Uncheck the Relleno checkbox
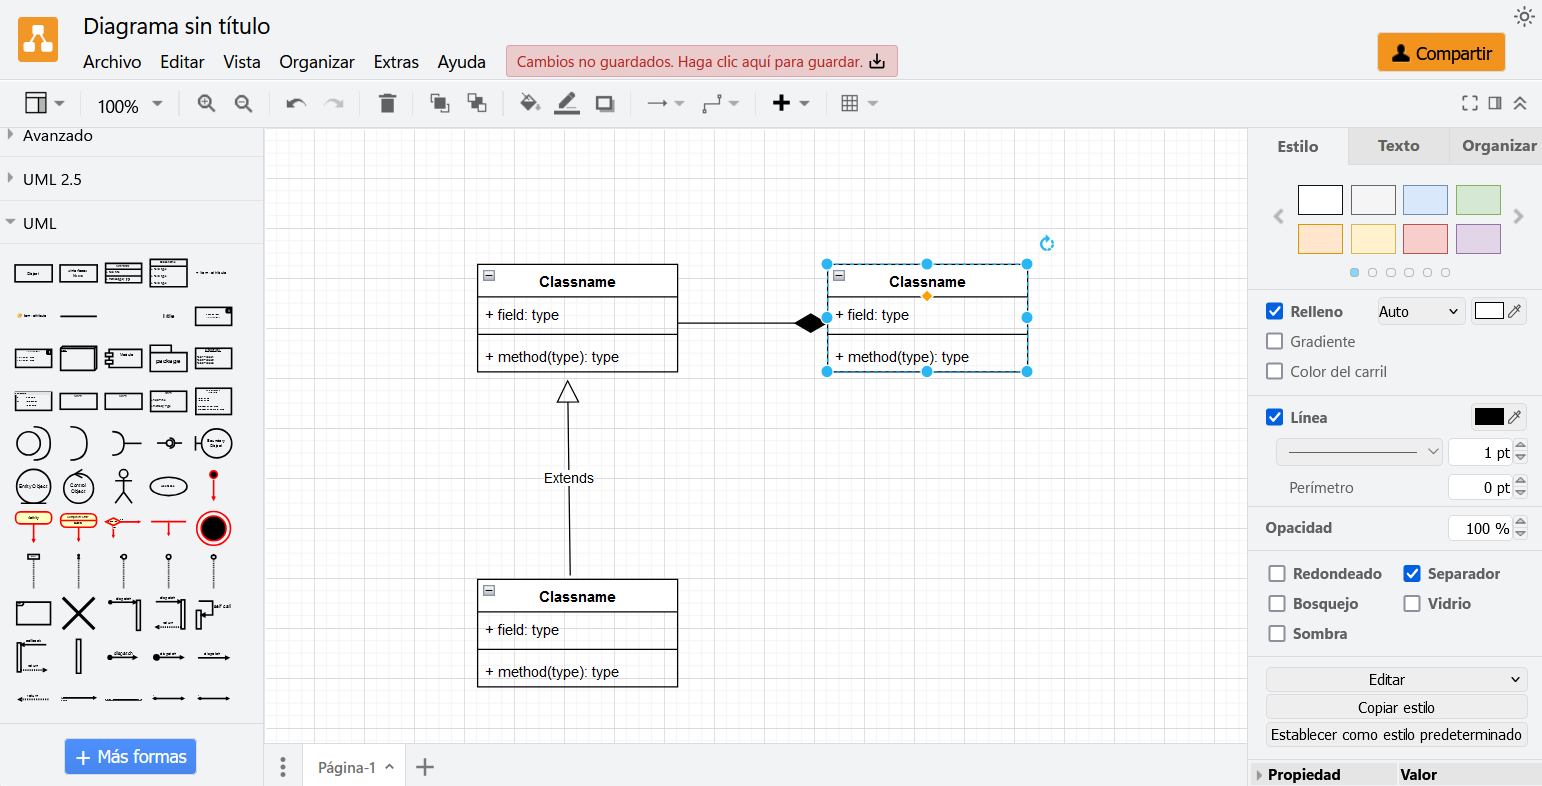 pyautogui.click(x=1275, y=311)
